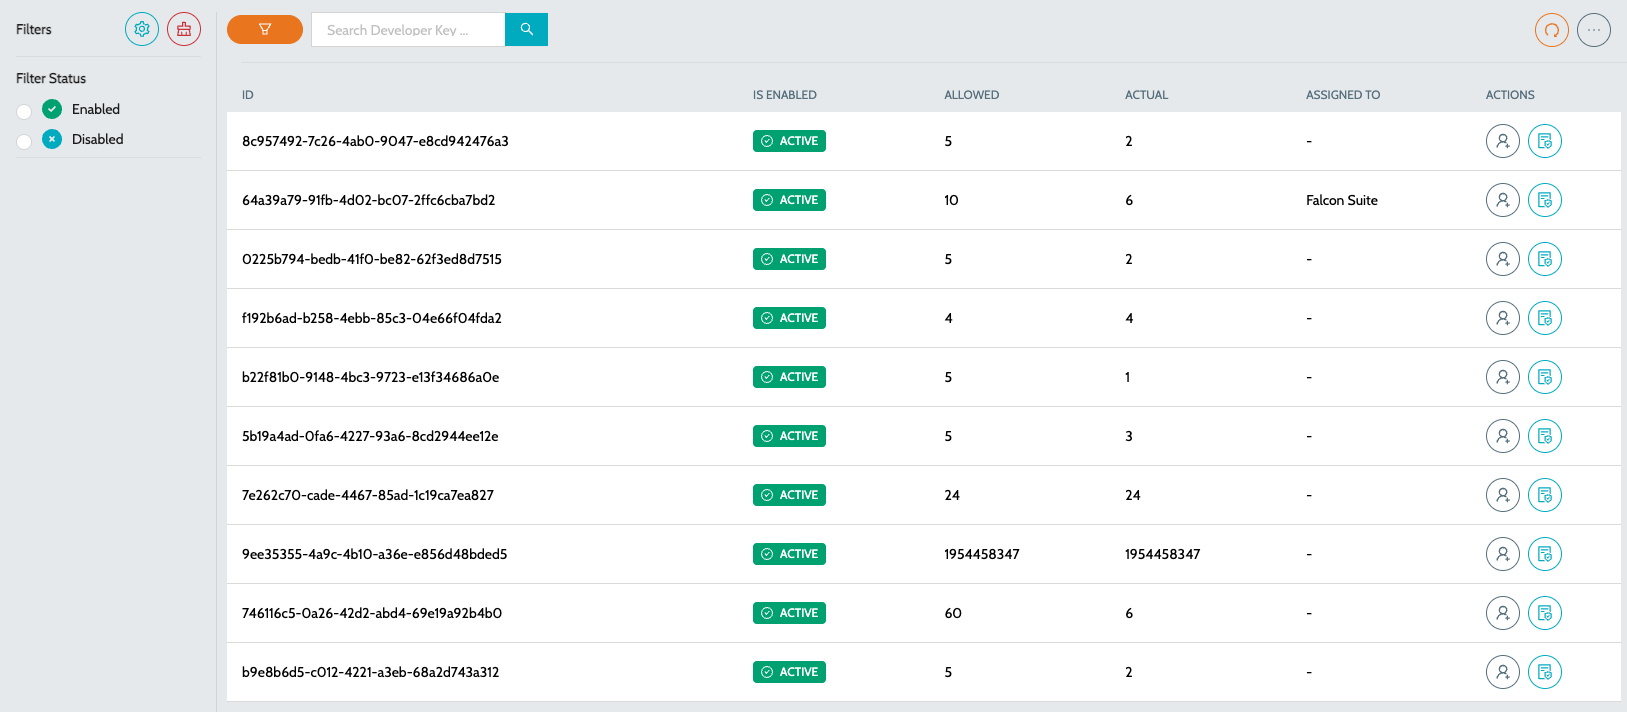Open policy document for key 9ee35355-4a9c
Screen dimensions: 1627x712
[x=1544, y=554]
